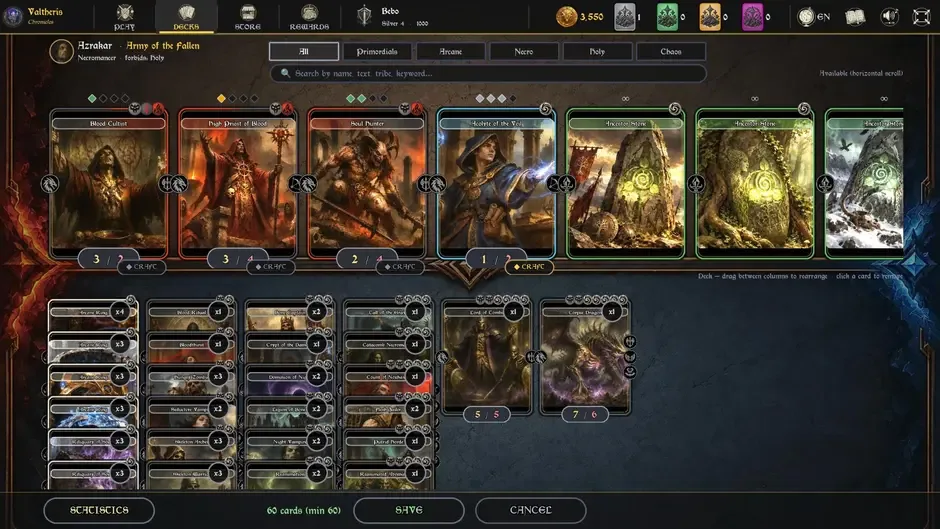Click the 3,550 gold amount

(x=591, y=17)
